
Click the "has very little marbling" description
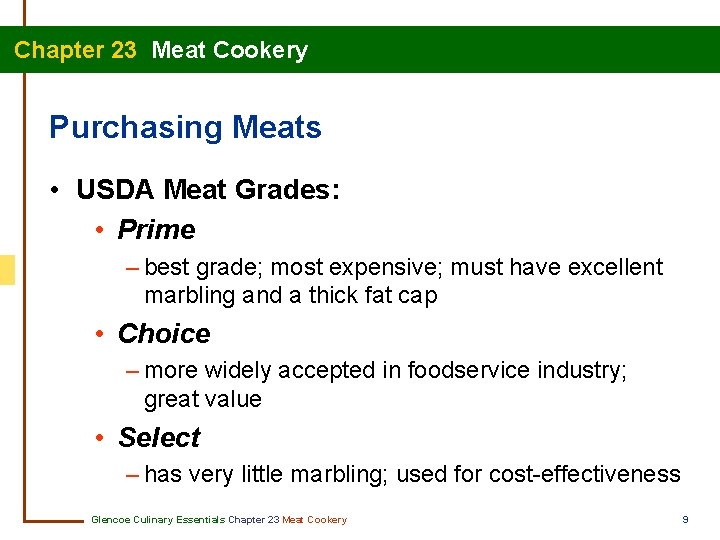point(412,475)
